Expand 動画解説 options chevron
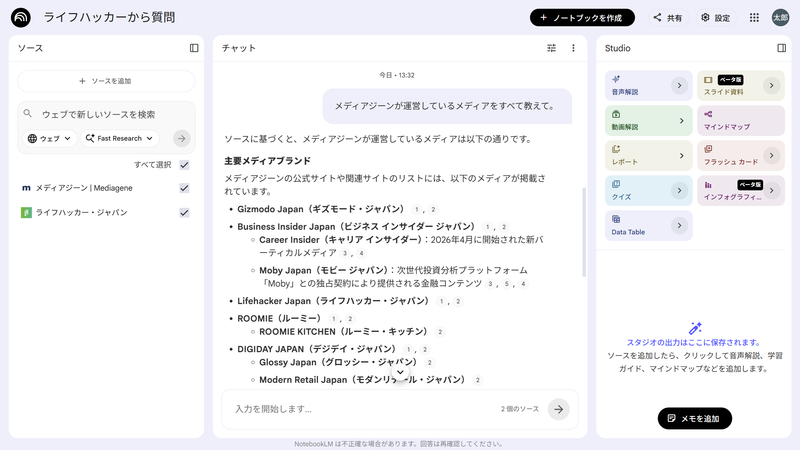The image size is (800, 450). 681,121
